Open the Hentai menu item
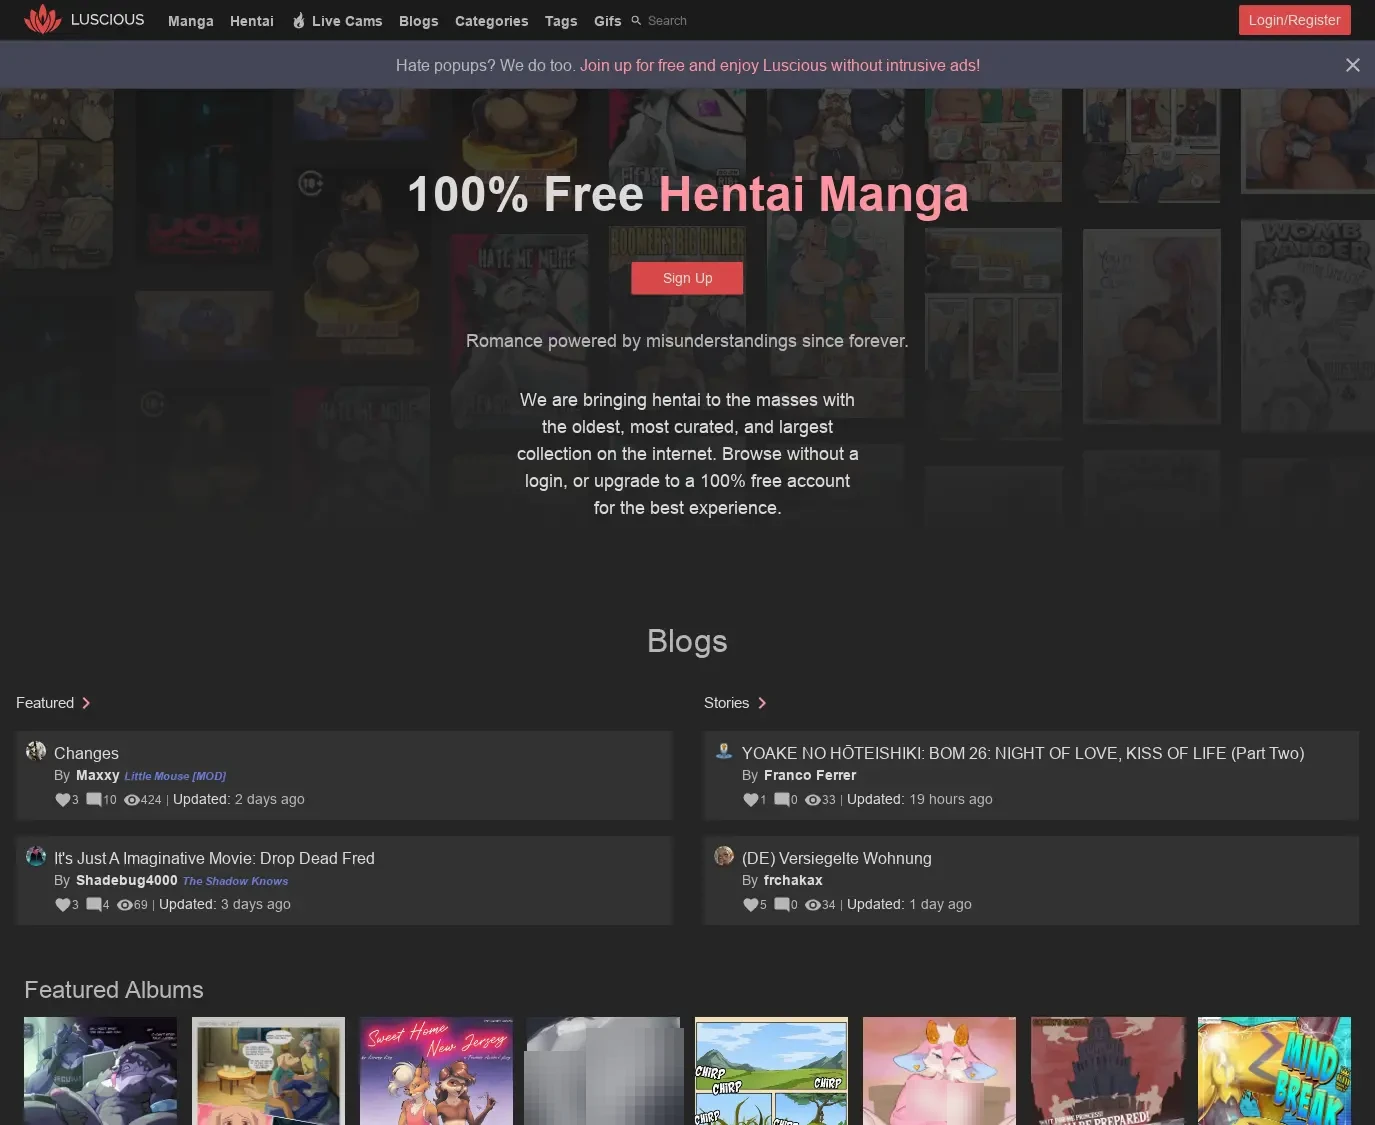The image size is (1375, 1125). coord(252,21)
